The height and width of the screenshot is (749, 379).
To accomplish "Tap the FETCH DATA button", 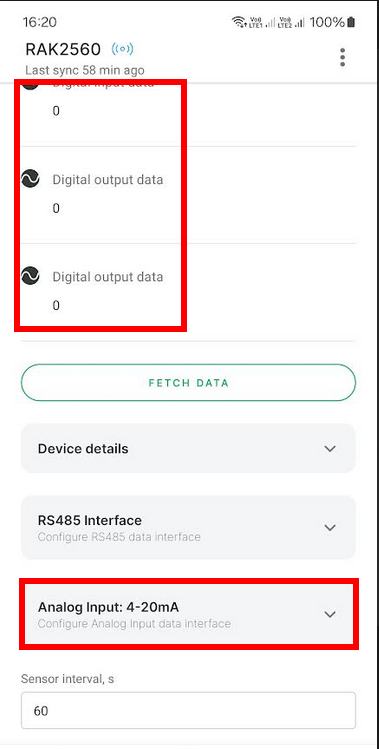I will pos(188,383).
